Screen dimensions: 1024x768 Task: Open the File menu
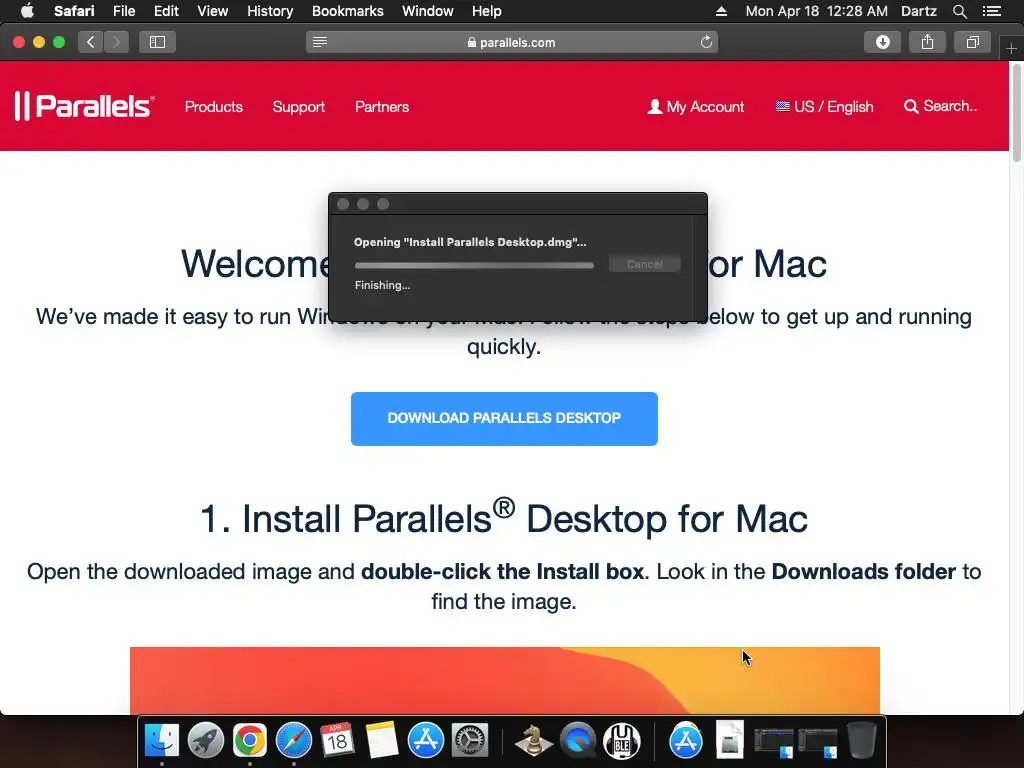[x=123, y=11]
